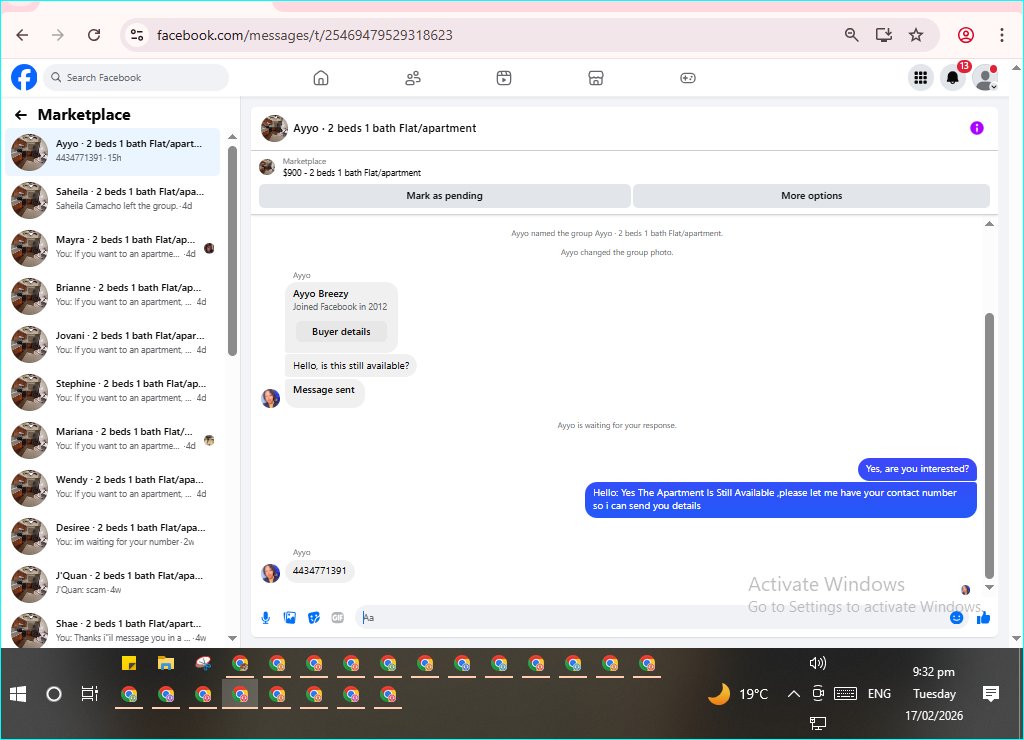Attach a file using photo icon

(x=290, y=617)
